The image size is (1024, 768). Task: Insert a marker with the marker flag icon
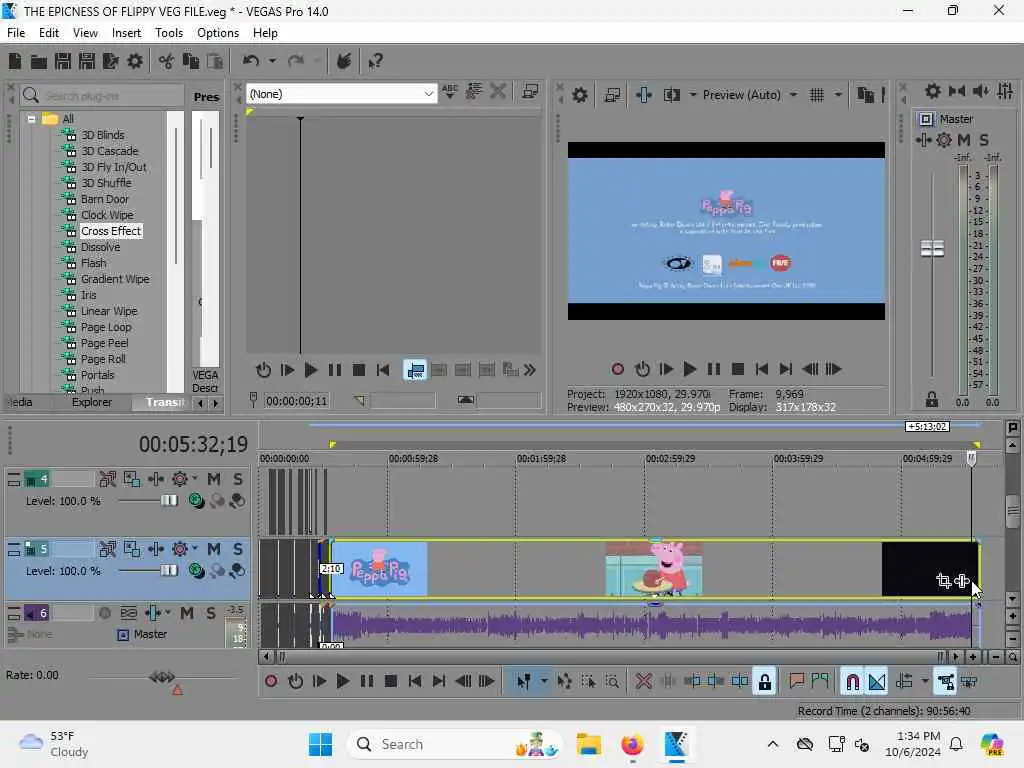tap(796, 682)
